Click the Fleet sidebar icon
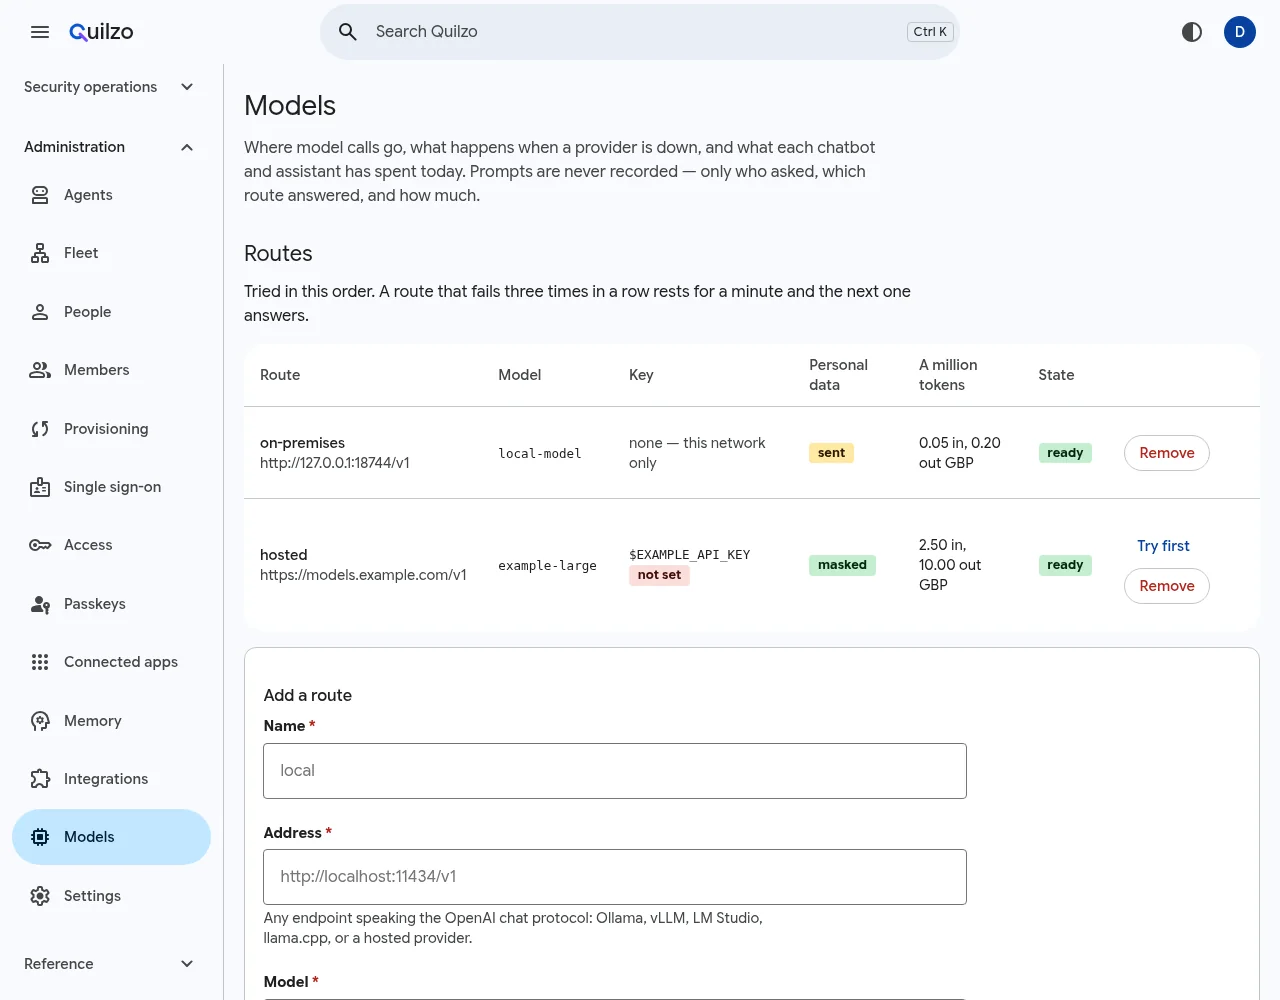The width and height of the screenshot is (1280, 1000). [x=40, y=253]
